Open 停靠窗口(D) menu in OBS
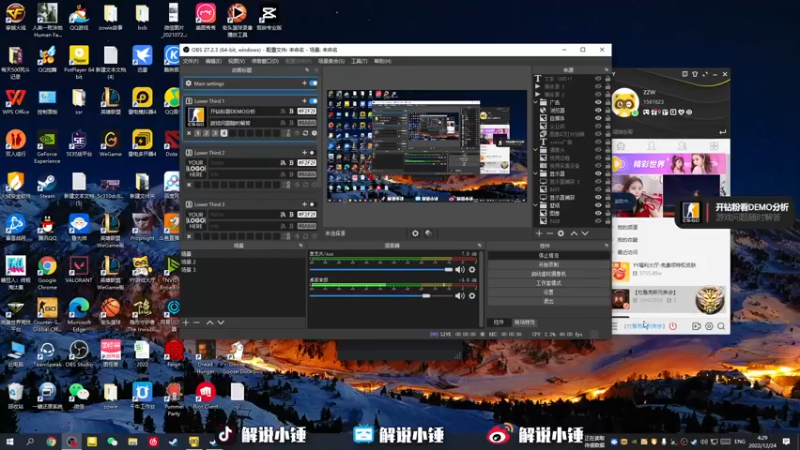This screenshot has height=450, width=800. click(265, 61)
